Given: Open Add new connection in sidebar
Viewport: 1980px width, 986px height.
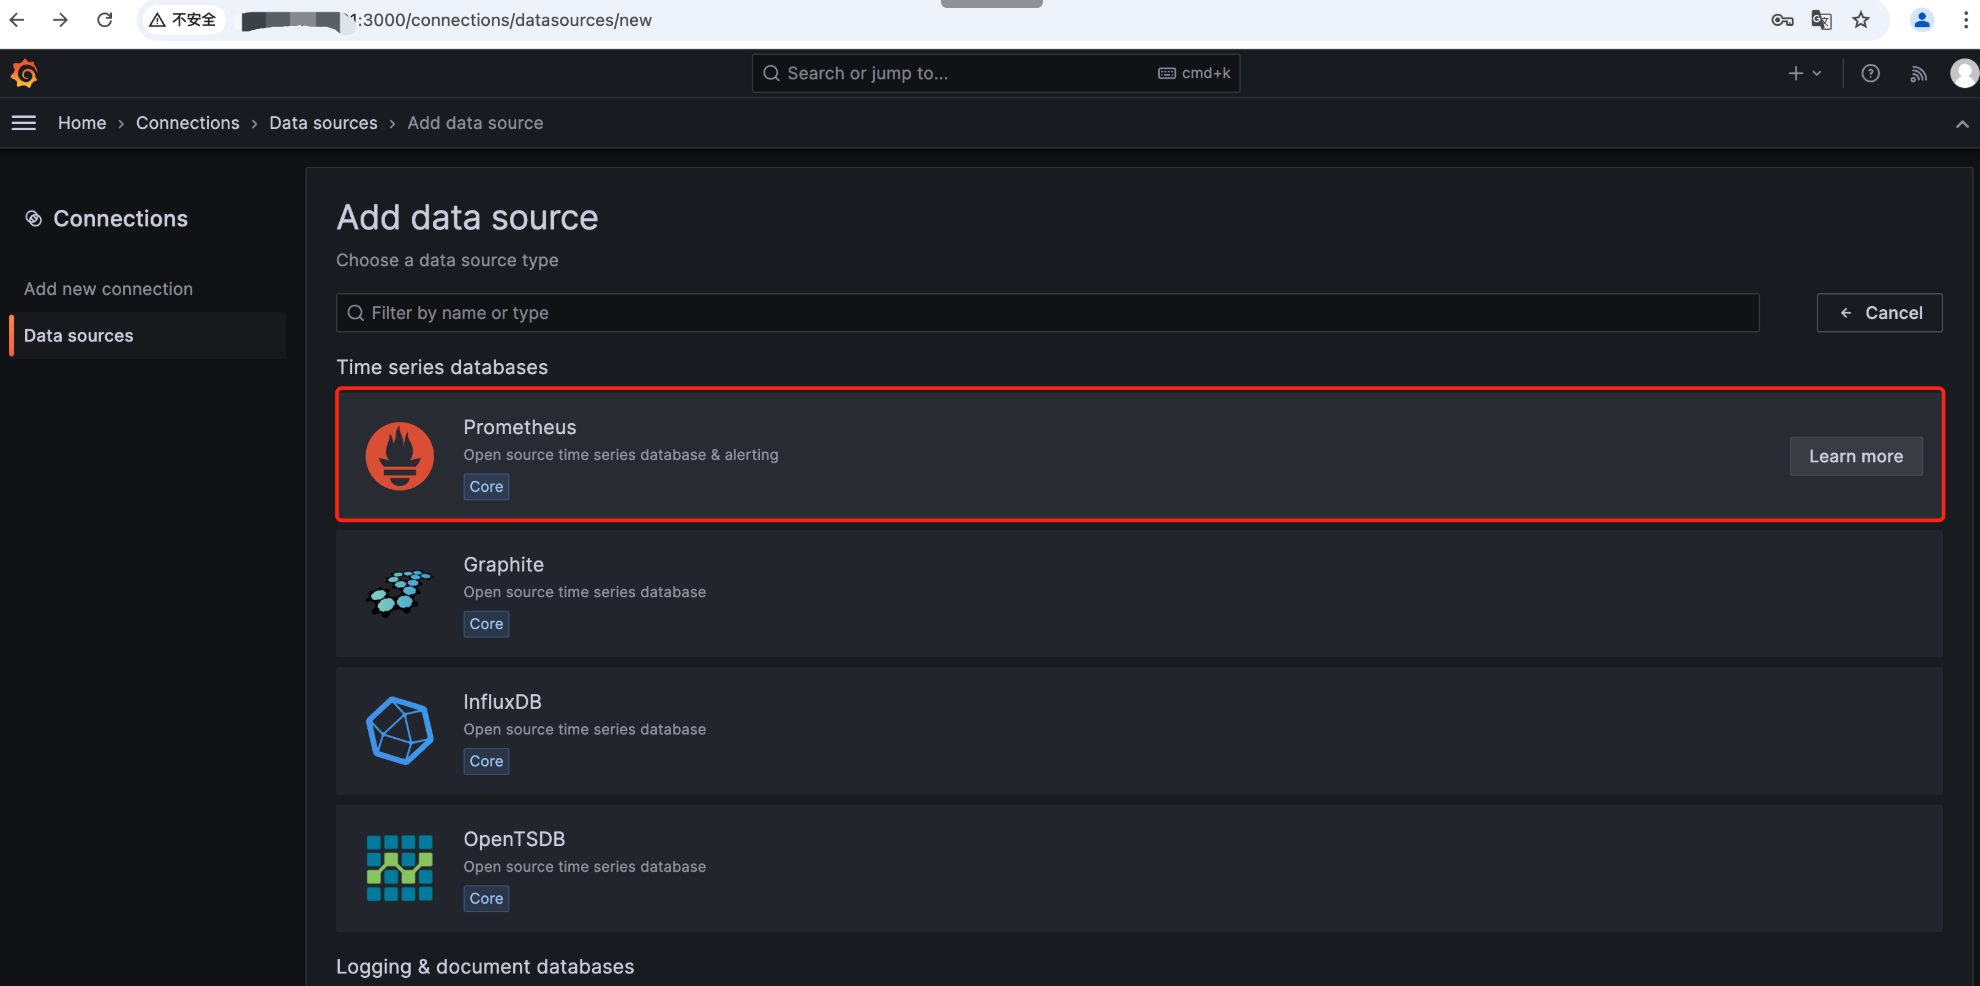Looking at the screenshot, I should click(108, 289).
